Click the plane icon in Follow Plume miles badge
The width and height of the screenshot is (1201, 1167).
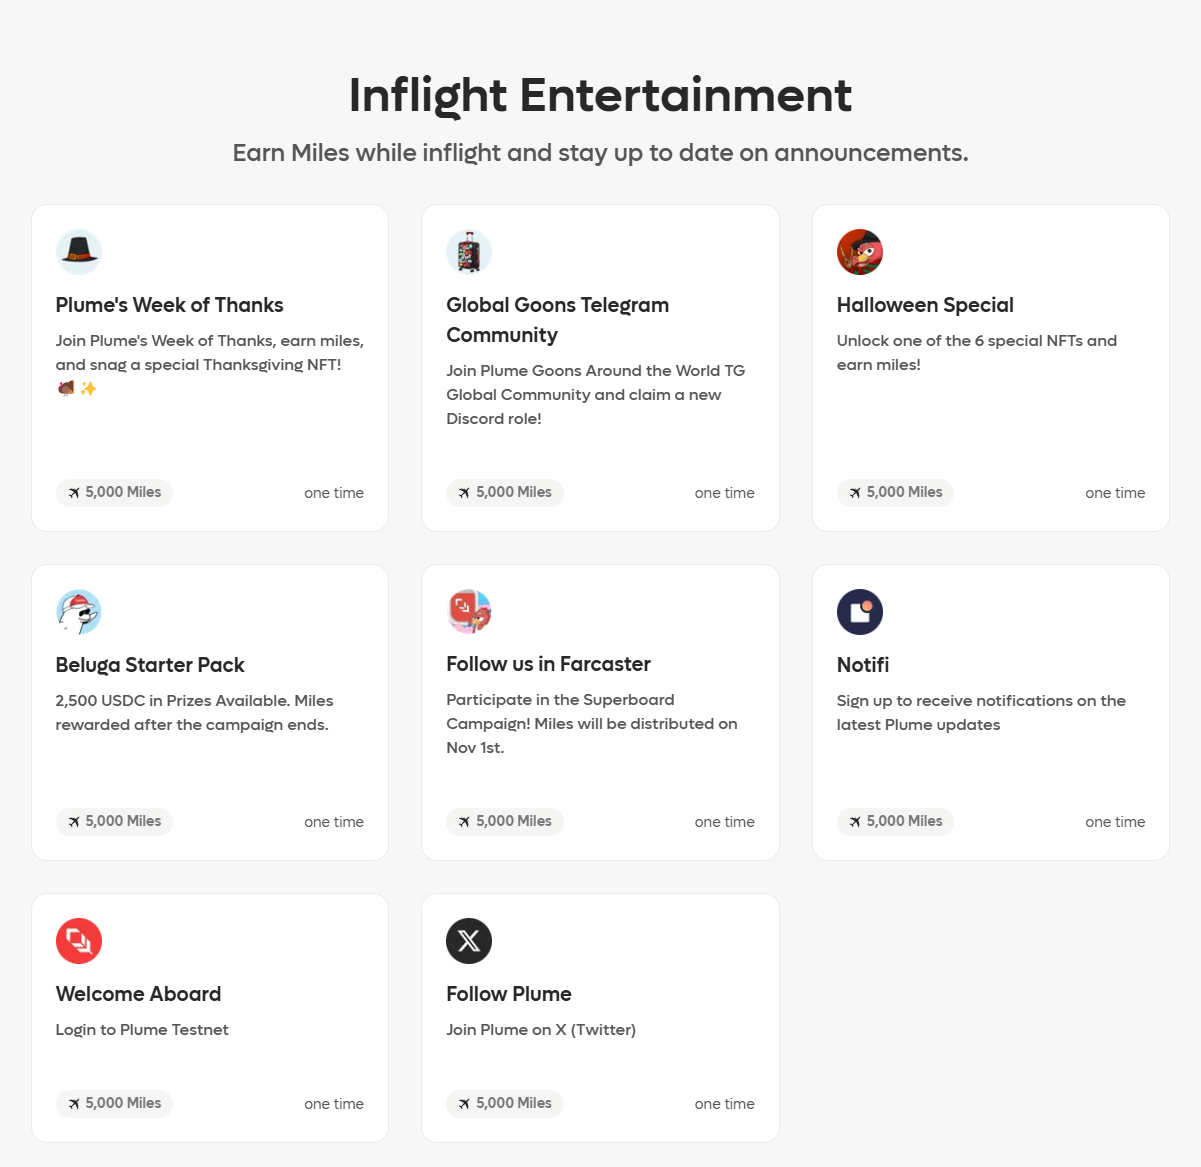[x=464, y=1104]
